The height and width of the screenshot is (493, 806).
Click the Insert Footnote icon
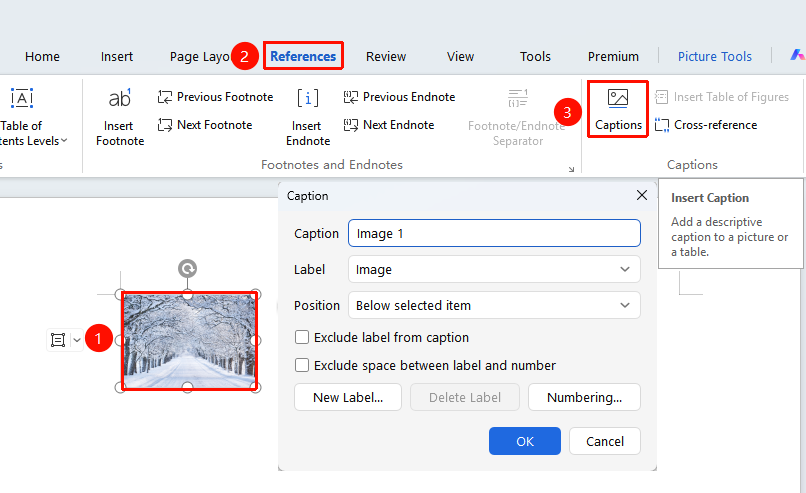[x=120, y=98]
